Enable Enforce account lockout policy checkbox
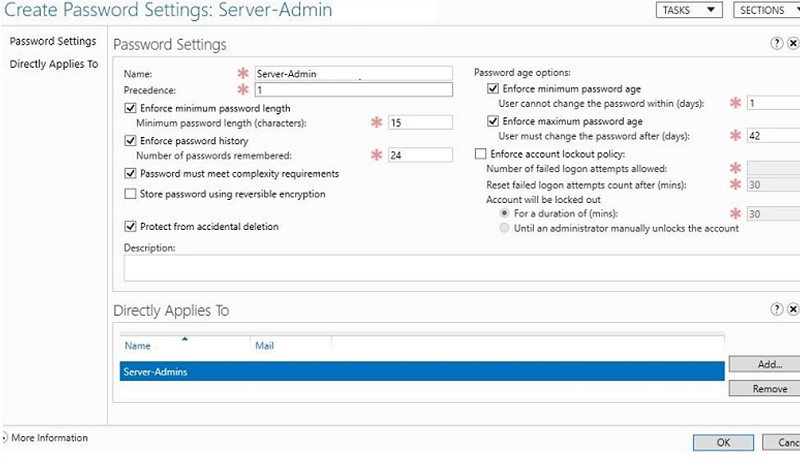Viewport: 800px width, 463px height. tap(481, 153)
